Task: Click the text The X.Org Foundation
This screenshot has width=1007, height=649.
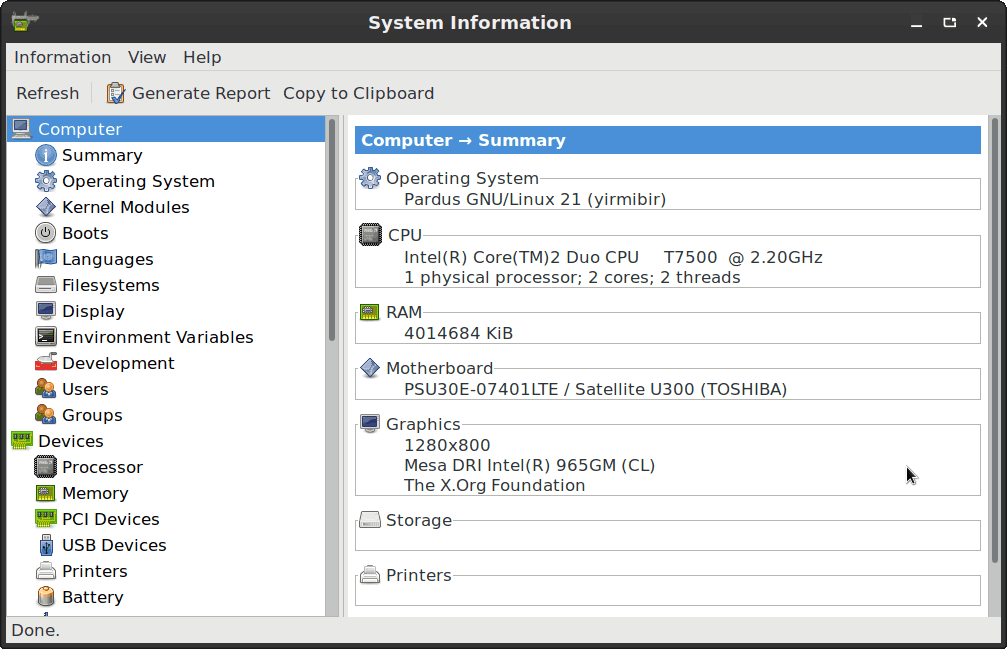Action: pyautogui.click(x=495, y=485)
